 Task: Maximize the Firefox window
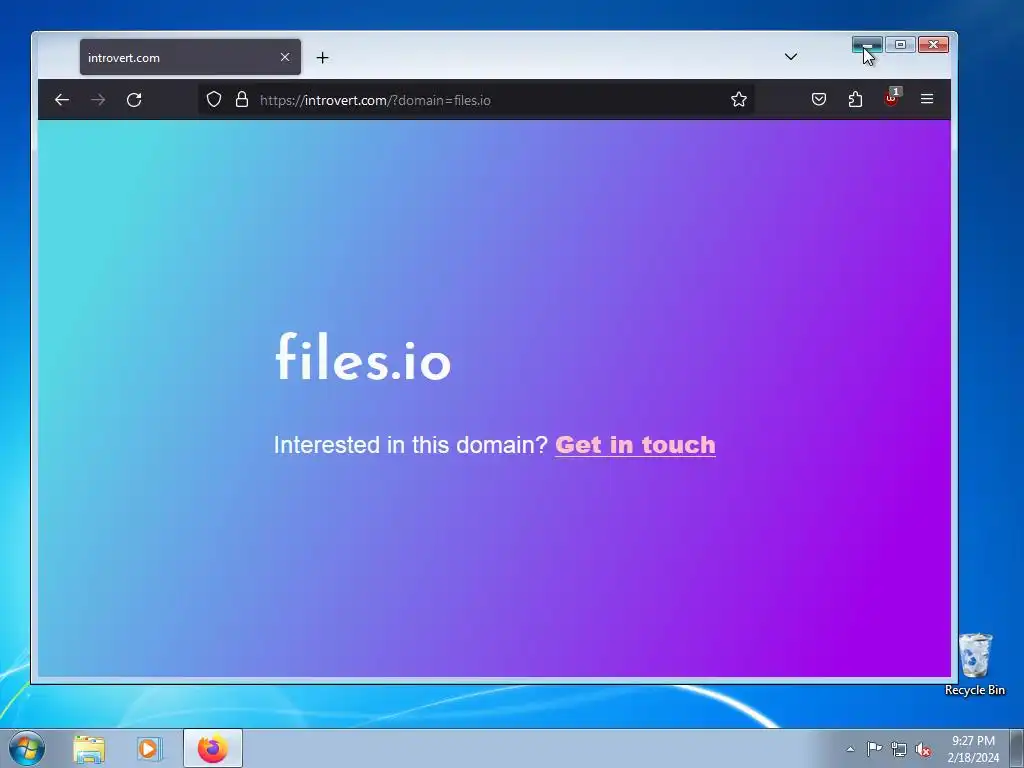[x=900, y=44]
